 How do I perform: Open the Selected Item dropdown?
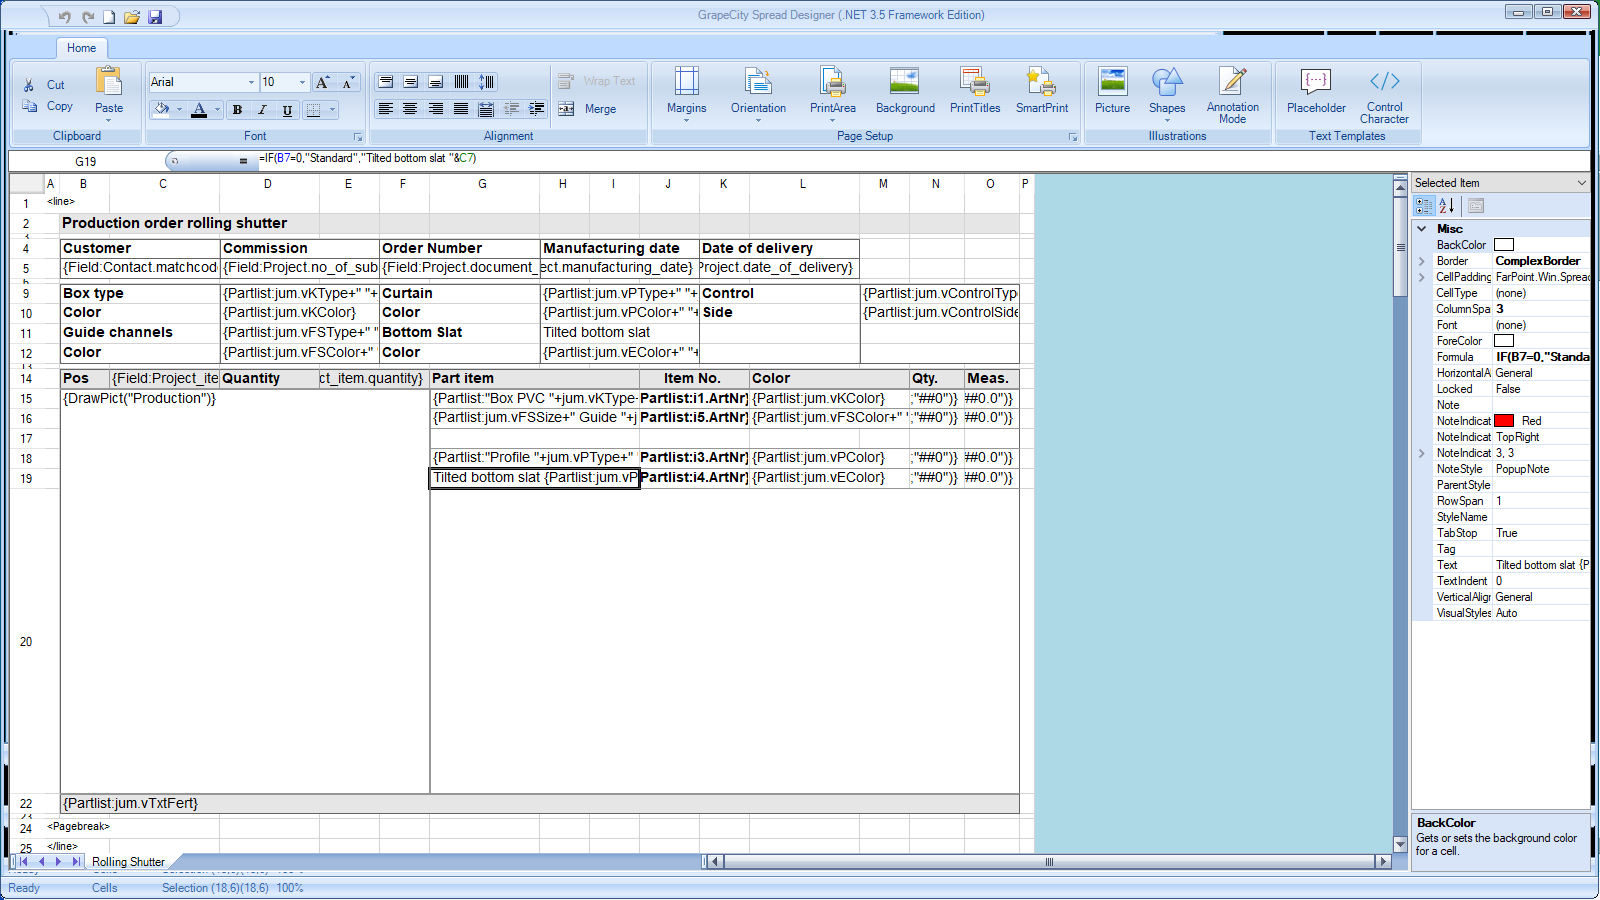tap(1581, 183)
